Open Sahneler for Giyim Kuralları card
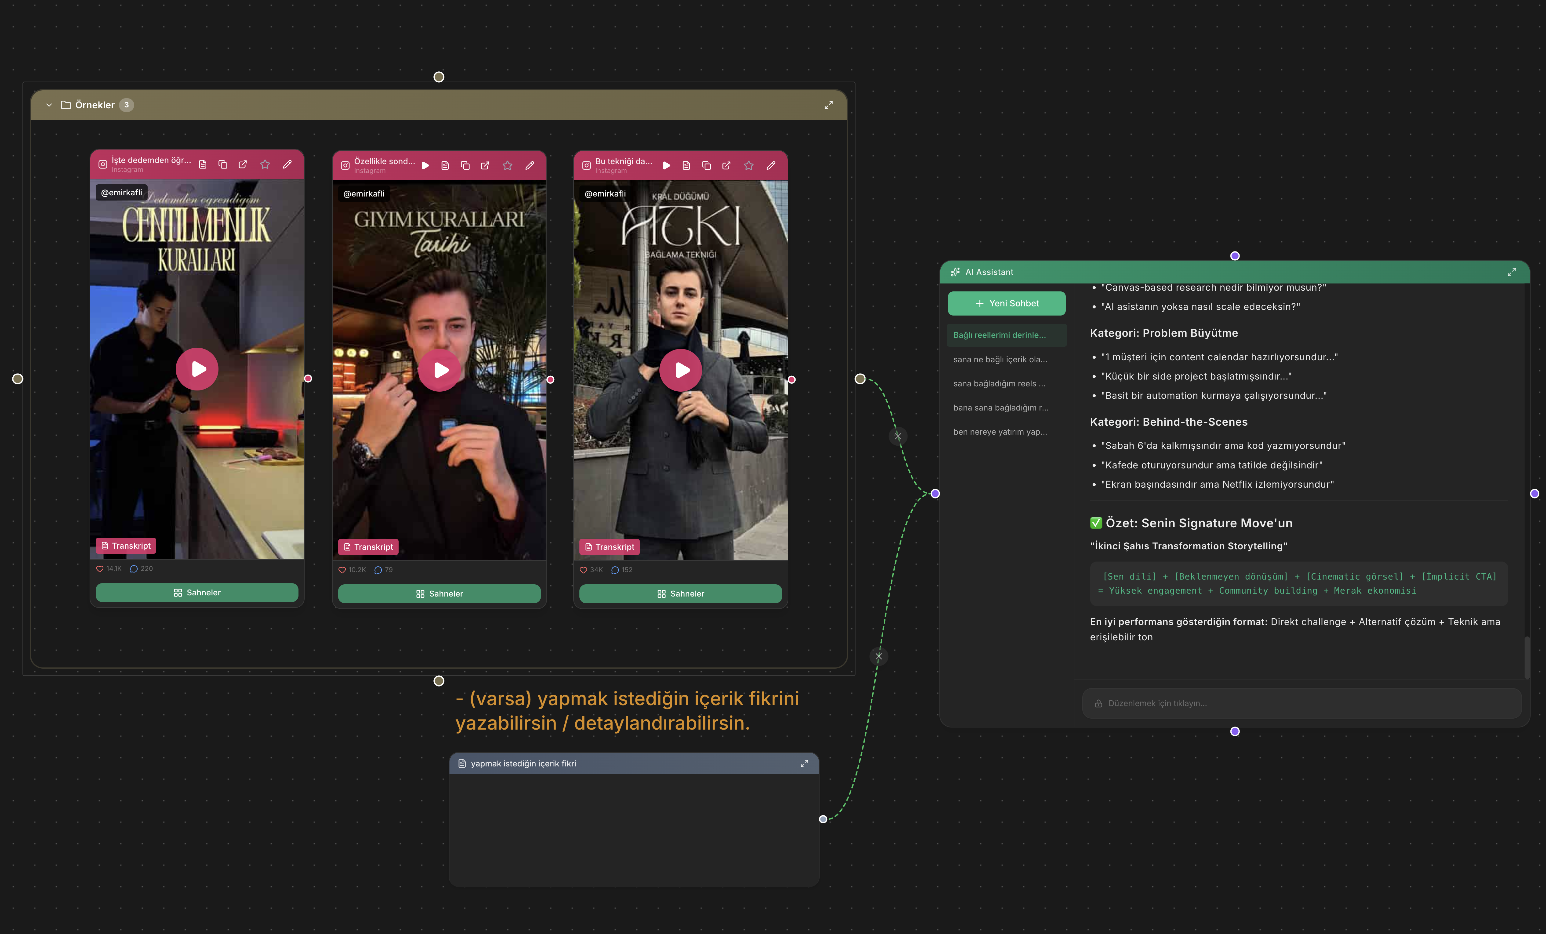The width and height of the screenshot is (1546, 934). (439, 594)
